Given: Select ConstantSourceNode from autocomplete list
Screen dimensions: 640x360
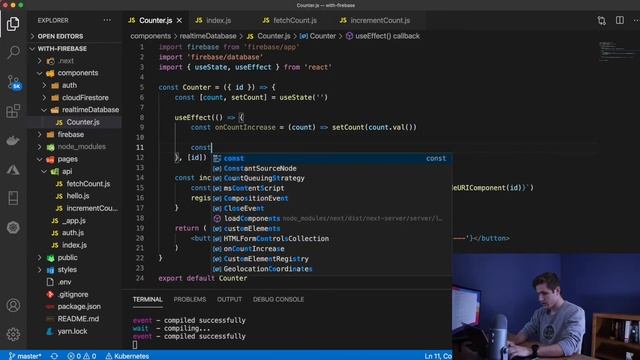Looking at the screenshot, I should 331,168.
